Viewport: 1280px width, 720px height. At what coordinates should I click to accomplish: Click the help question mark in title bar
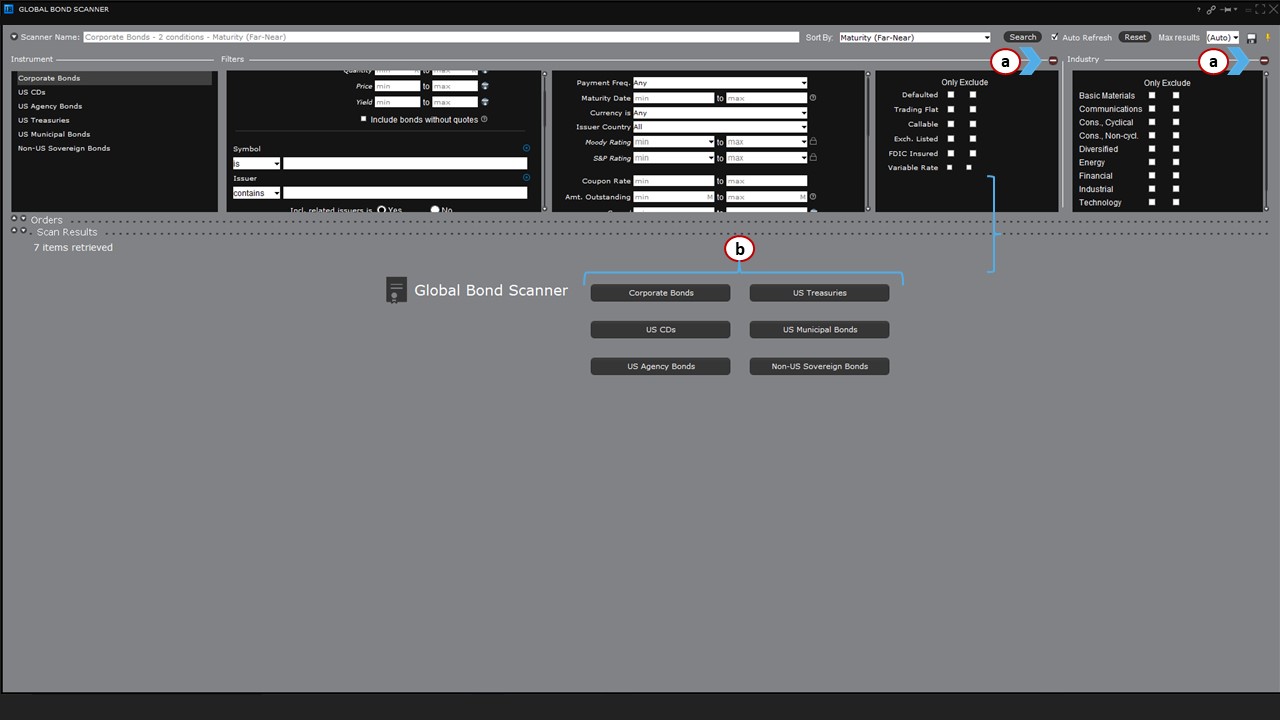(x=1198, y=9)
